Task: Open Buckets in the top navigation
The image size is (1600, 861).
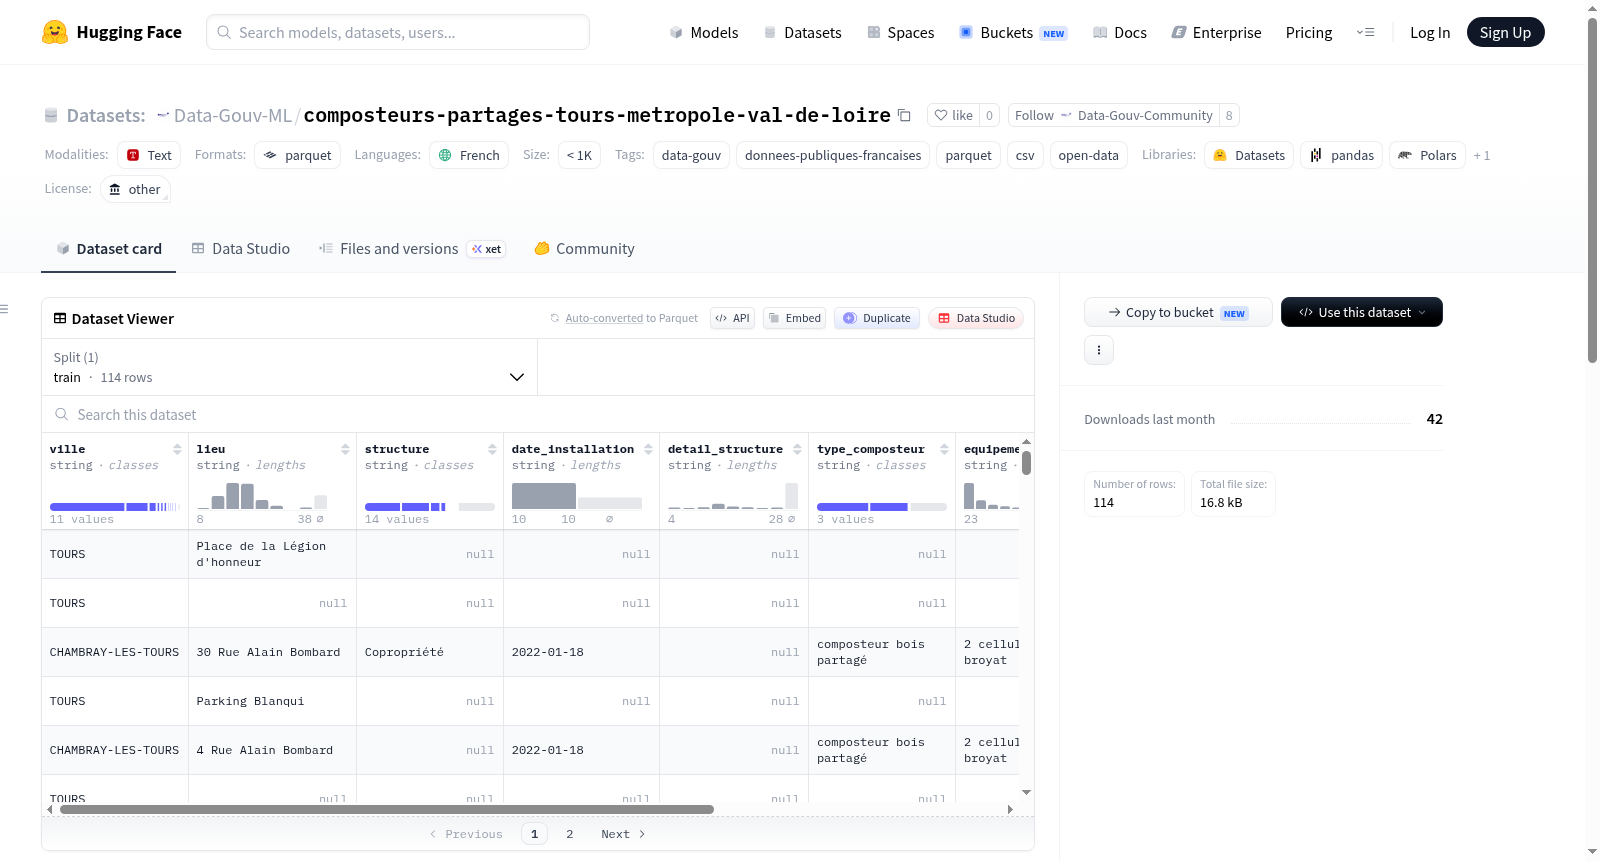Action: 1013,32
